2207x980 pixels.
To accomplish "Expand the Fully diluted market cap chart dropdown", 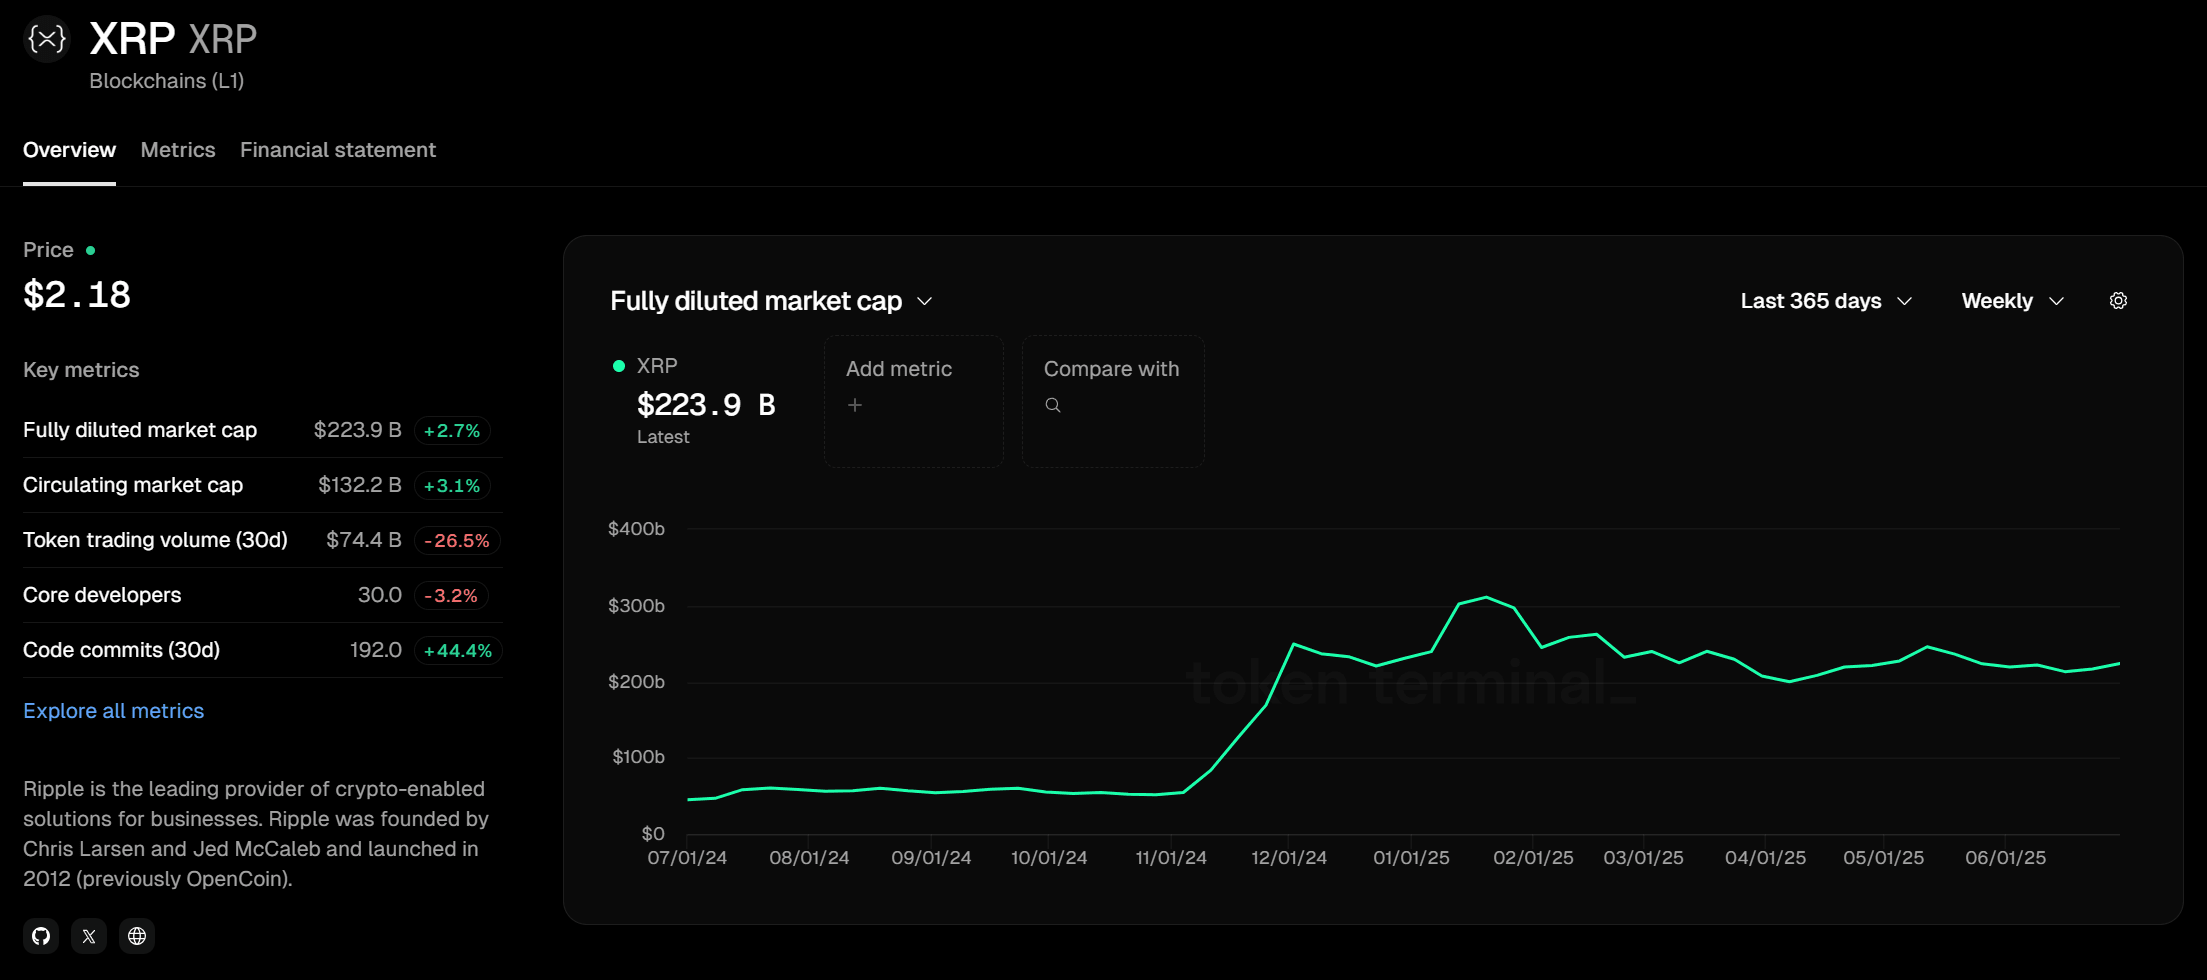I will point(771,301).
